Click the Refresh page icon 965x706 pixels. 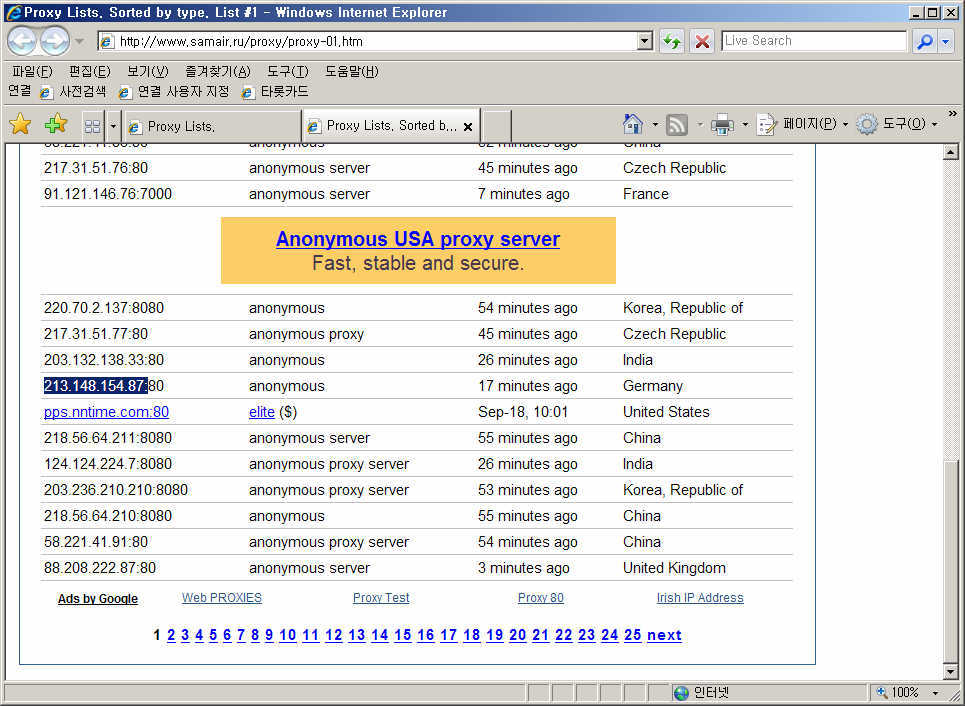[x=671, y=41]
